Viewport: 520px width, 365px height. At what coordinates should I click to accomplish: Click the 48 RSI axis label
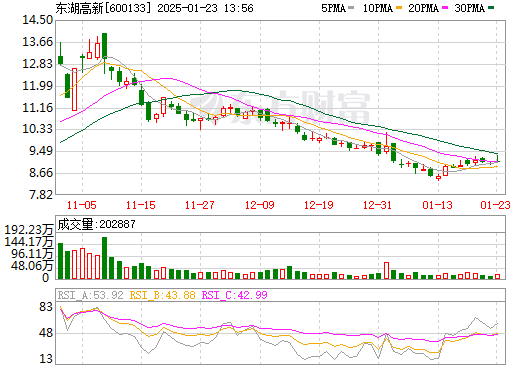coord(46,333)
